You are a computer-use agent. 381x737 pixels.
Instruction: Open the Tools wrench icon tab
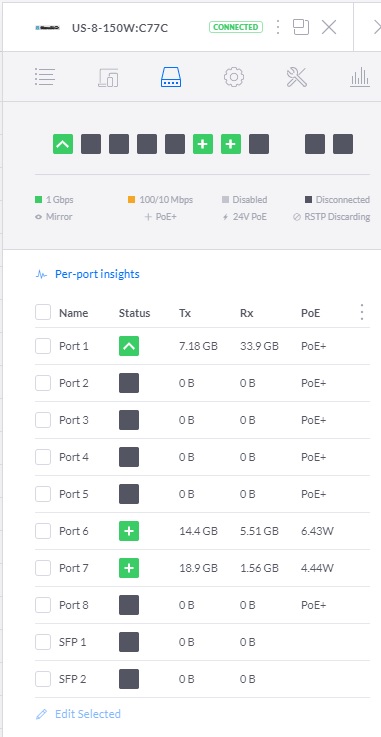click(296, 77)
